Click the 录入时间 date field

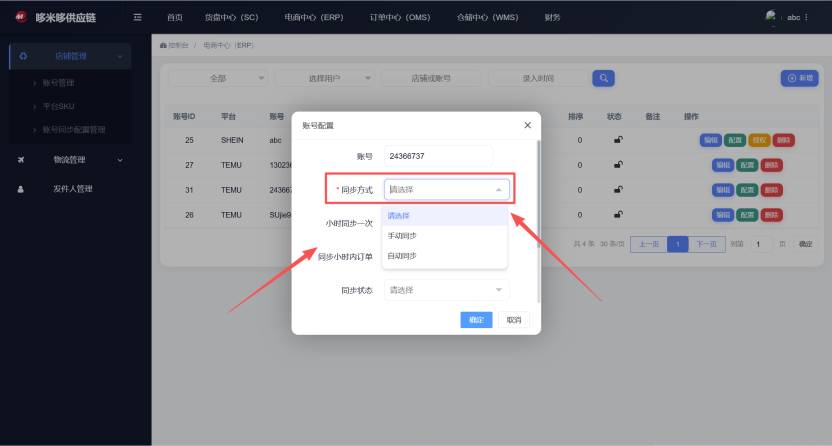click(x=538, y=78)
